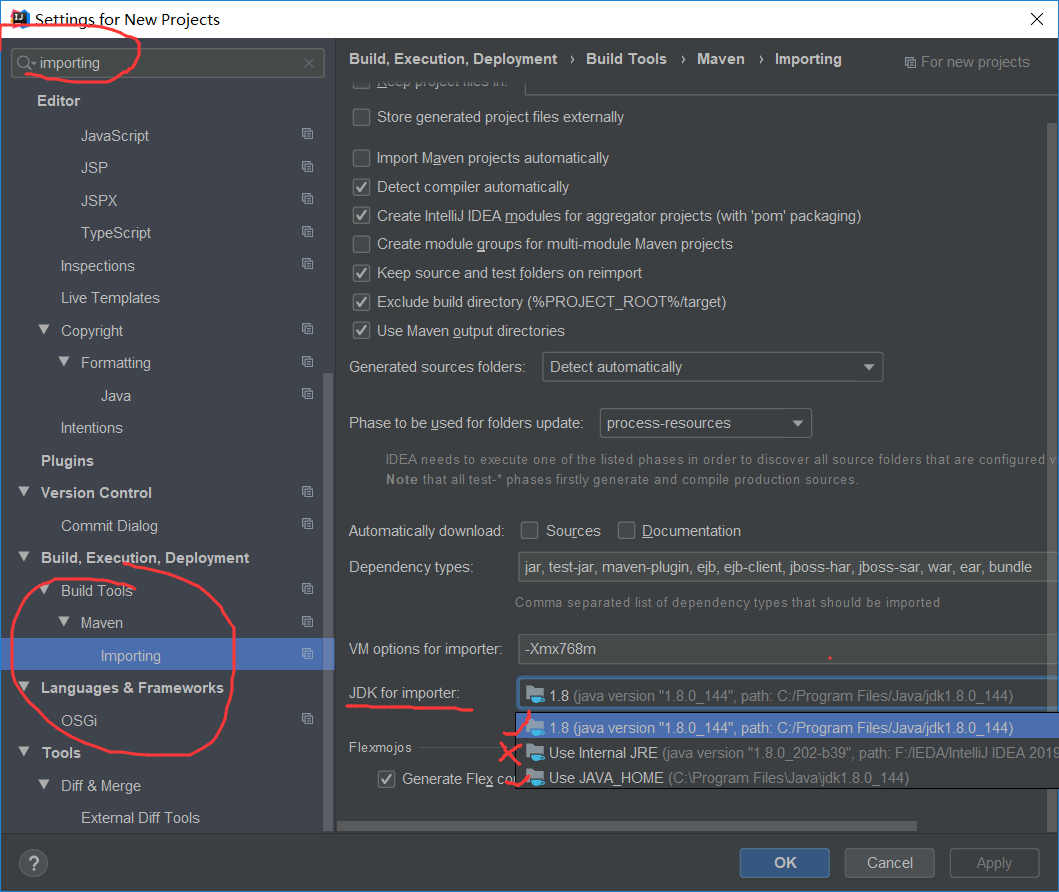Click the copy icon in the selected Importing row
Image resolution: width=1059 pixels, height=892 pixels.
point(307,654)
